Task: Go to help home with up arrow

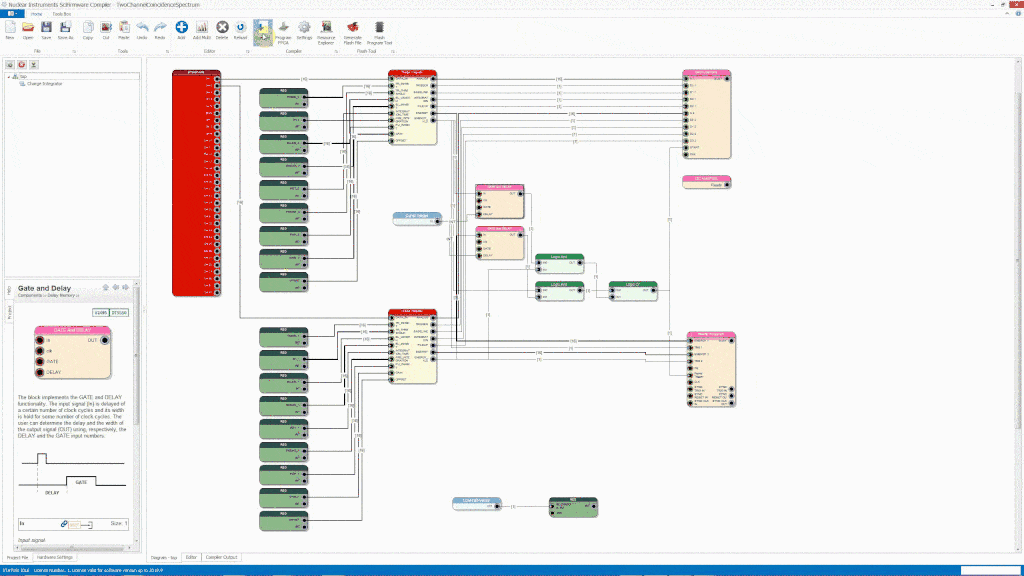Action: coord(106,287)
